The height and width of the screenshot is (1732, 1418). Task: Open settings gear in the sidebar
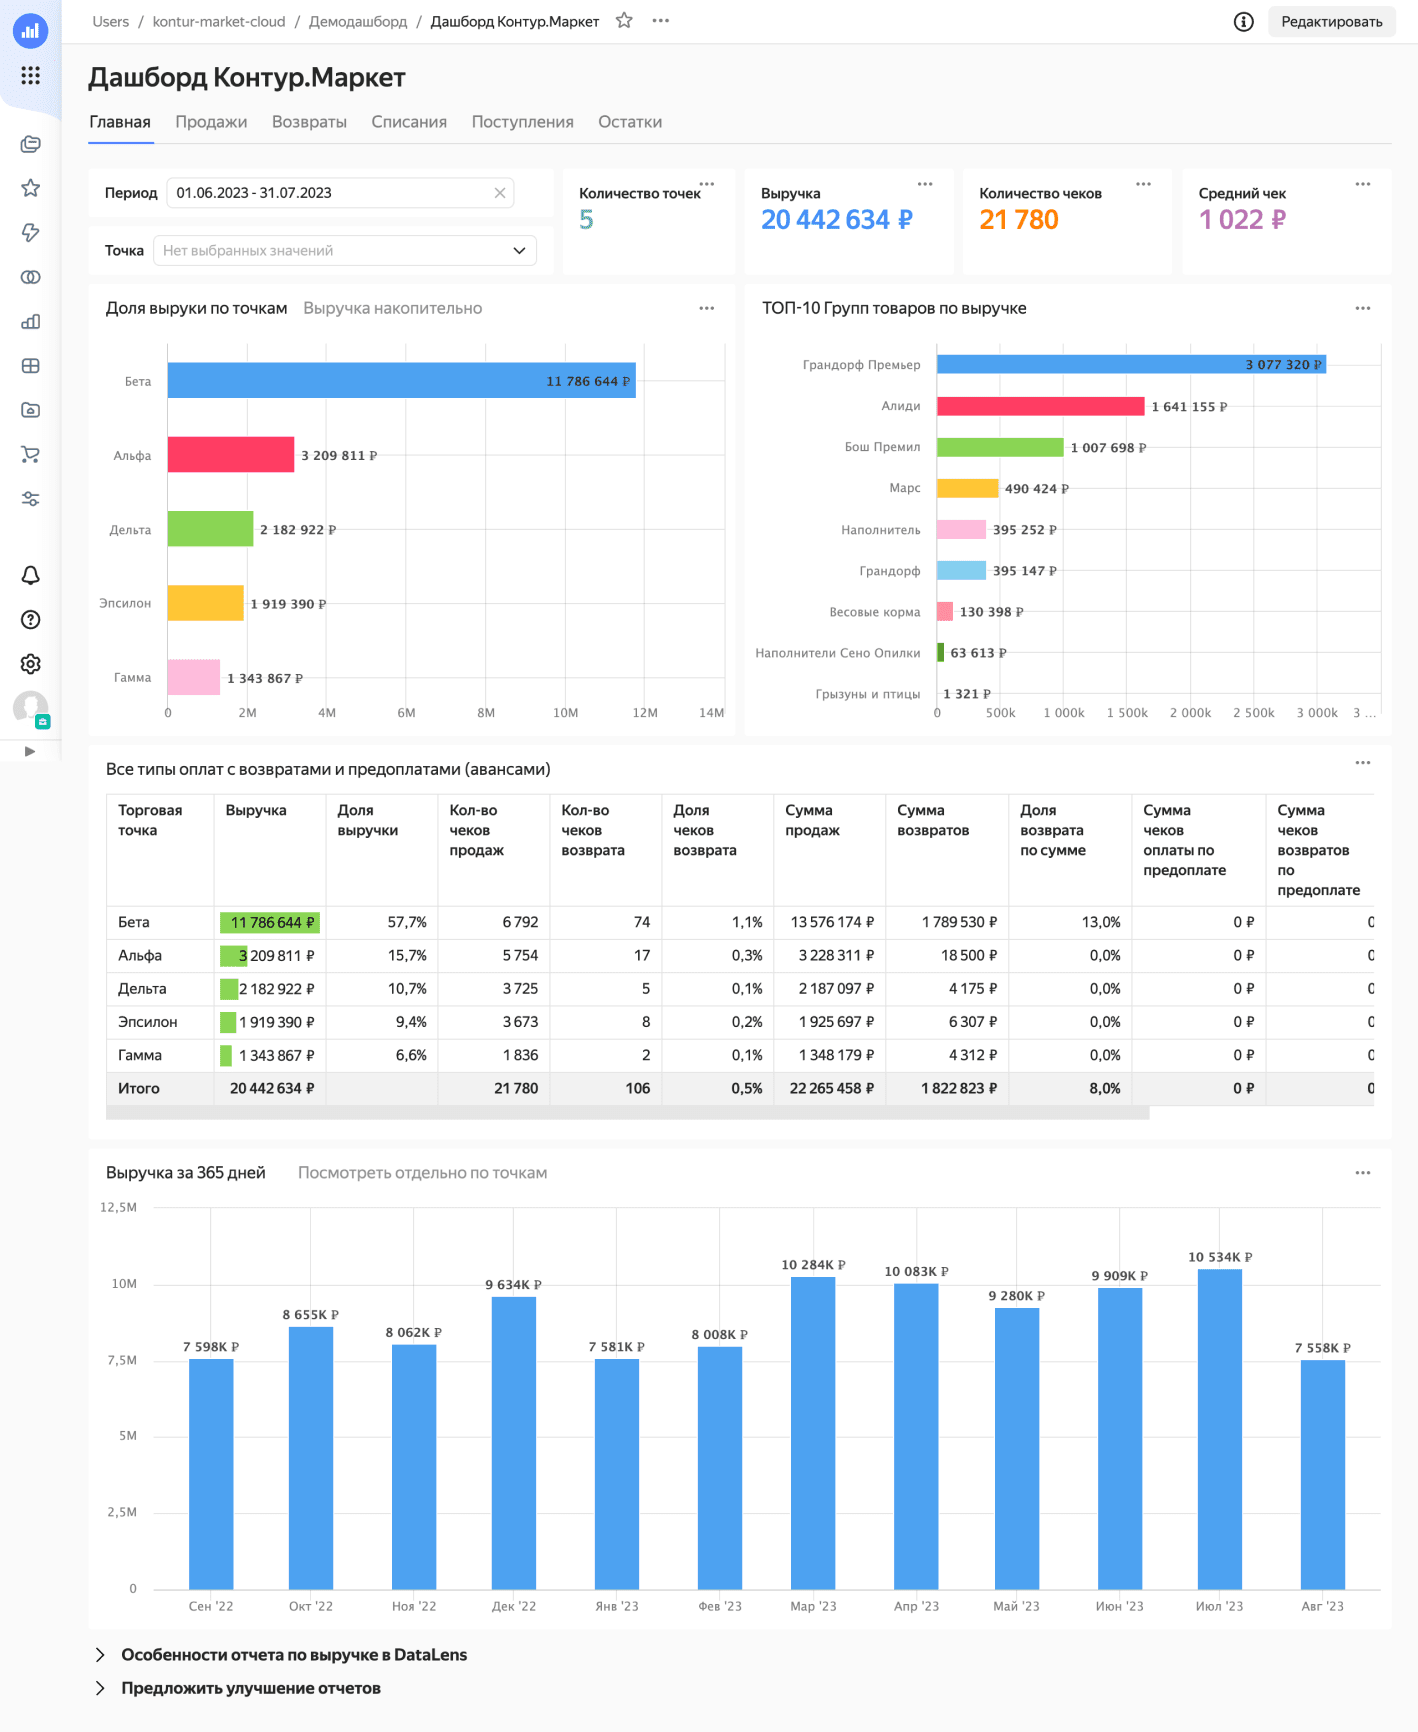point(31,664)
